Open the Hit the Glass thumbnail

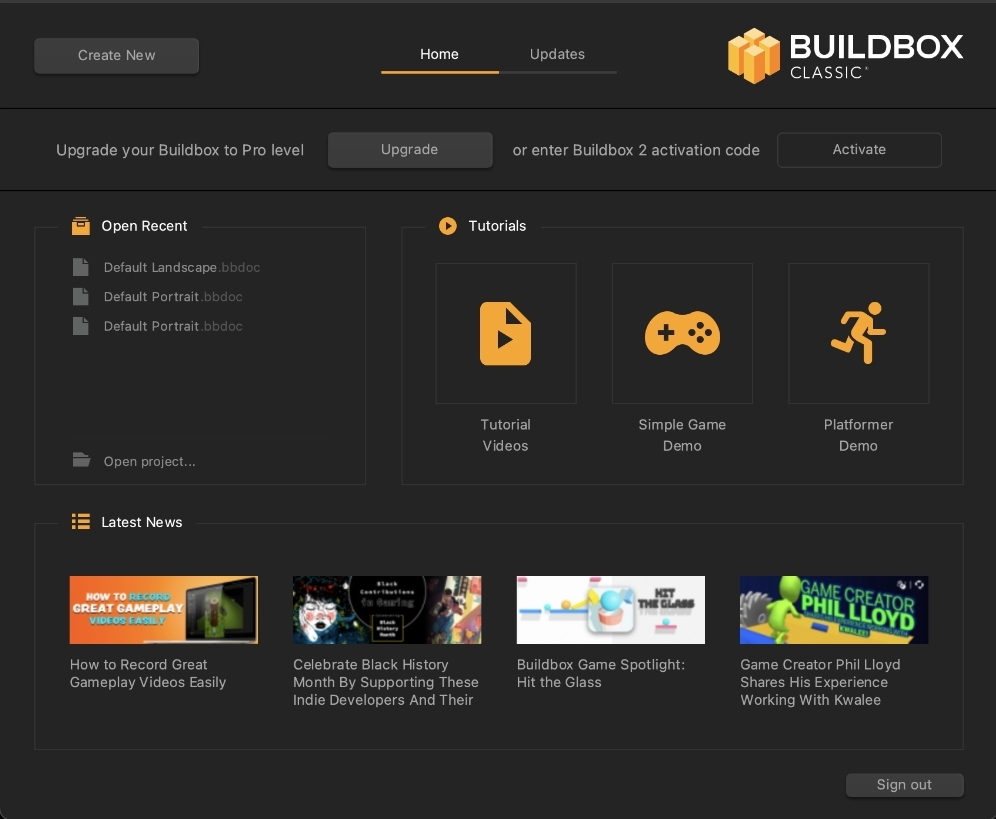[610, 610]
